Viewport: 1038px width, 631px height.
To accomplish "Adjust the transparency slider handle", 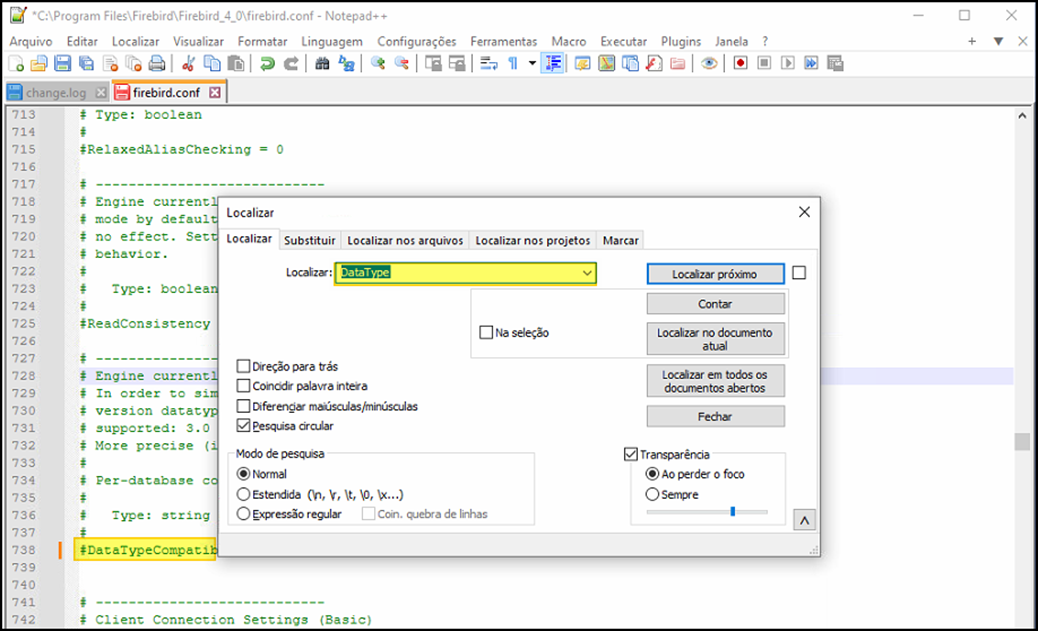I will tap(733, 511).
